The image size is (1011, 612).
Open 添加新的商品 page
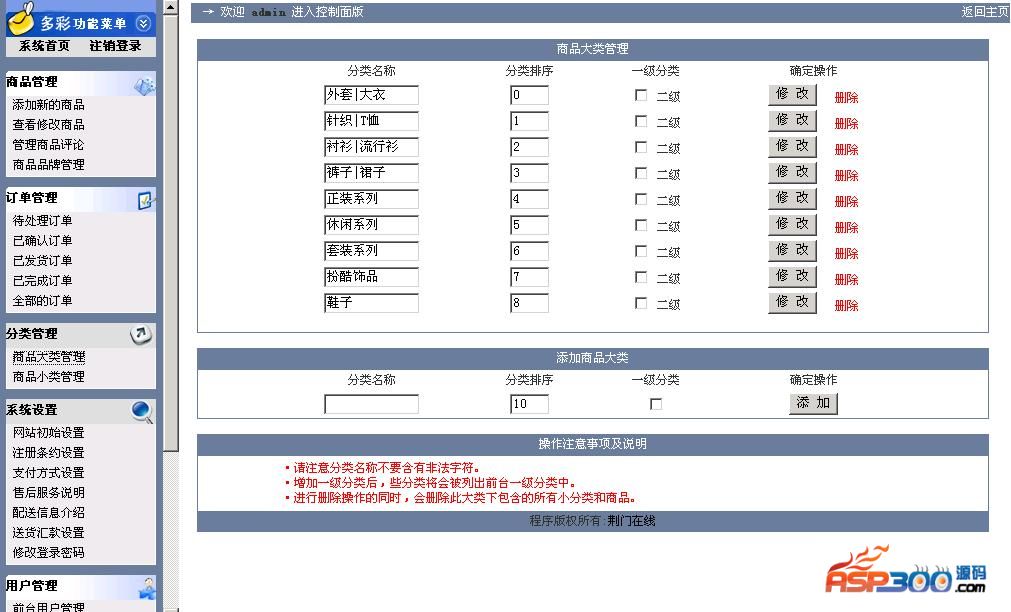[x=48, y=104]
